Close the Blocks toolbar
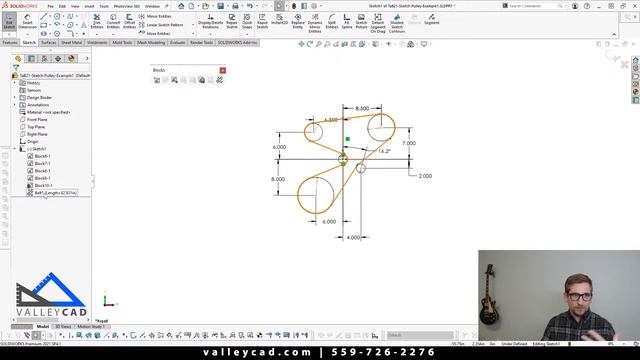640x360 pixels. [x=223, y=70]
